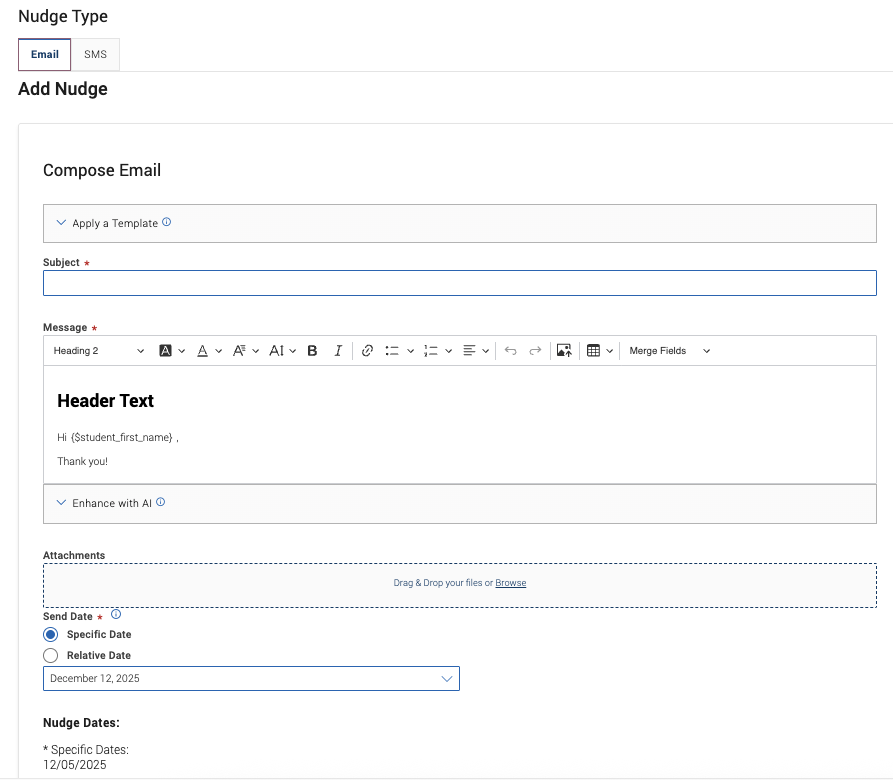Apply a numbered list
Screen dimensions: 893x780
click(431, 351)
